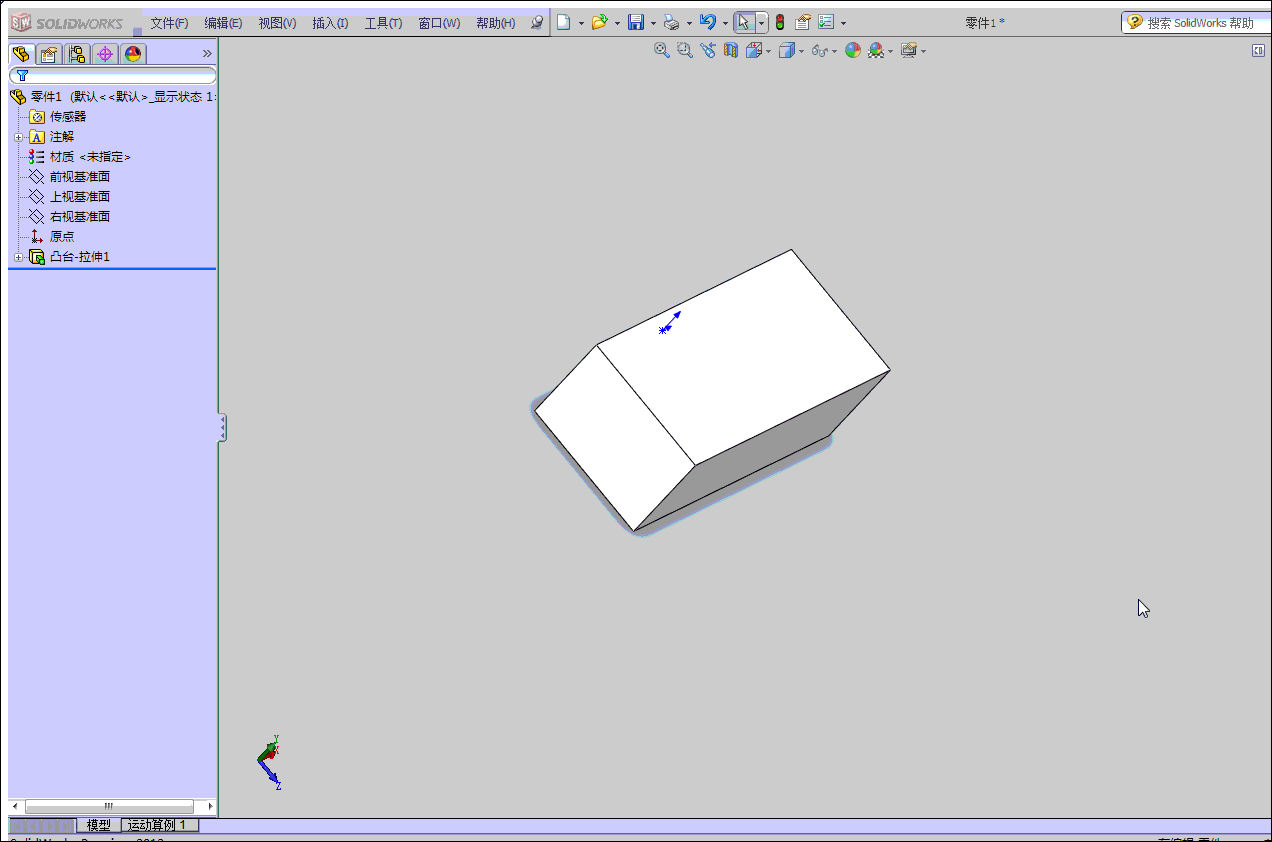Image resolution: width=1272 pixels, height=842 pixels.
Task: Click the View Orientation icon
Action: coord(754,50)
